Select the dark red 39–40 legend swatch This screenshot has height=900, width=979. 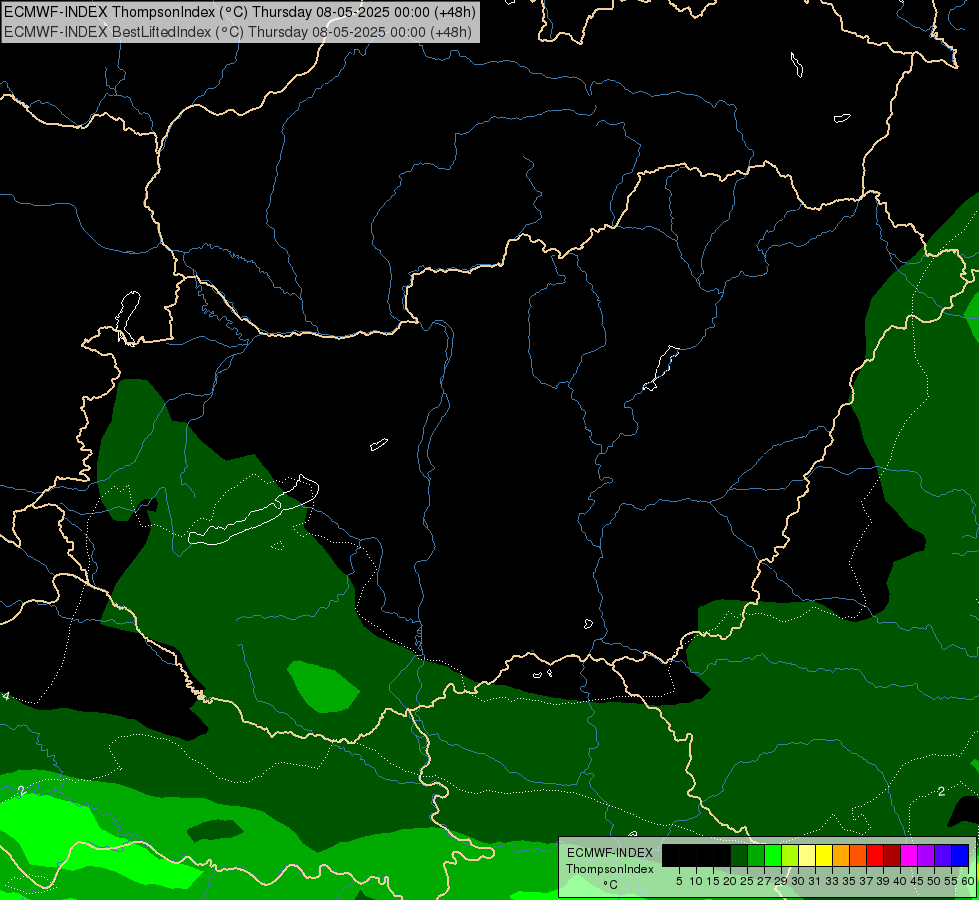click(x=892, y=855)
